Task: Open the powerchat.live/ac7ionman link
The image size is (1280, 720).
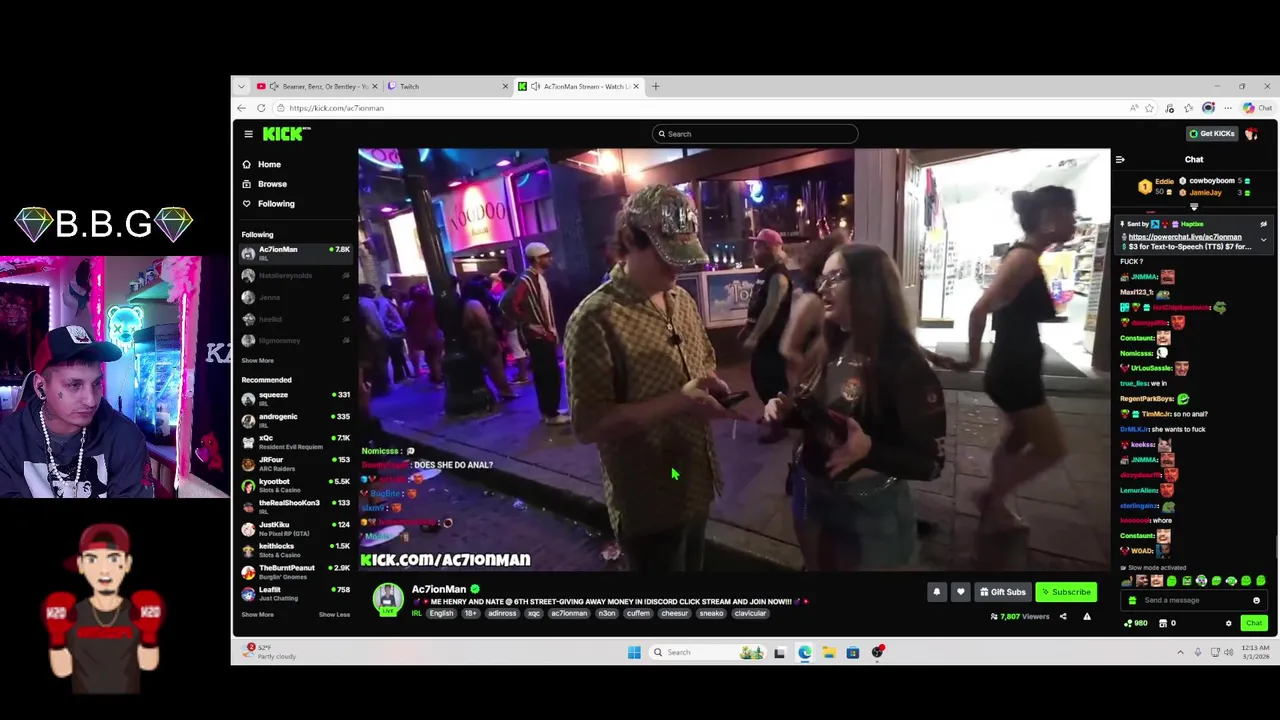Action: point(1185,238)
